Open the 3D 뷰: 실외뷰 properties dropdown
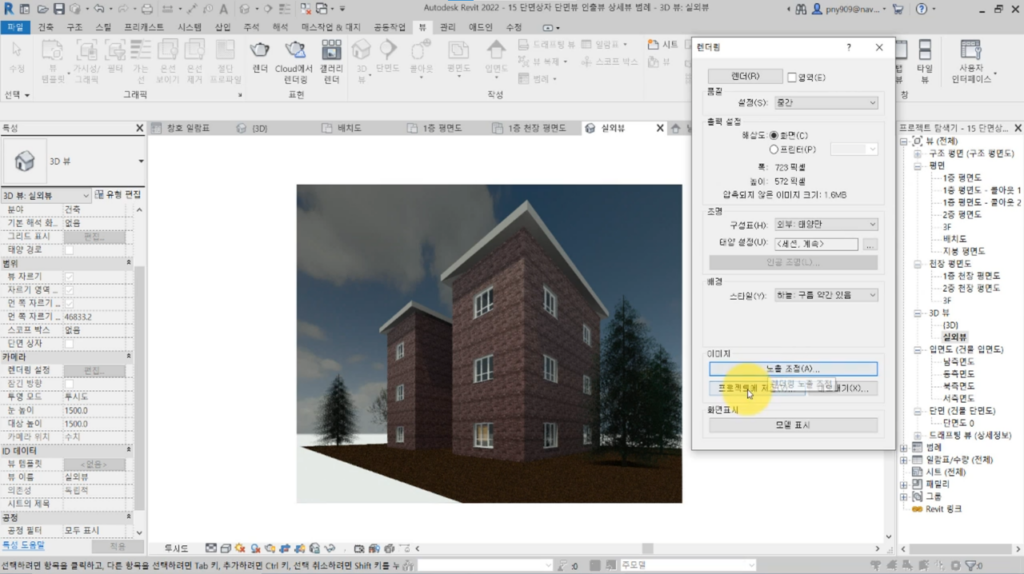 click(x=45, y=195)
